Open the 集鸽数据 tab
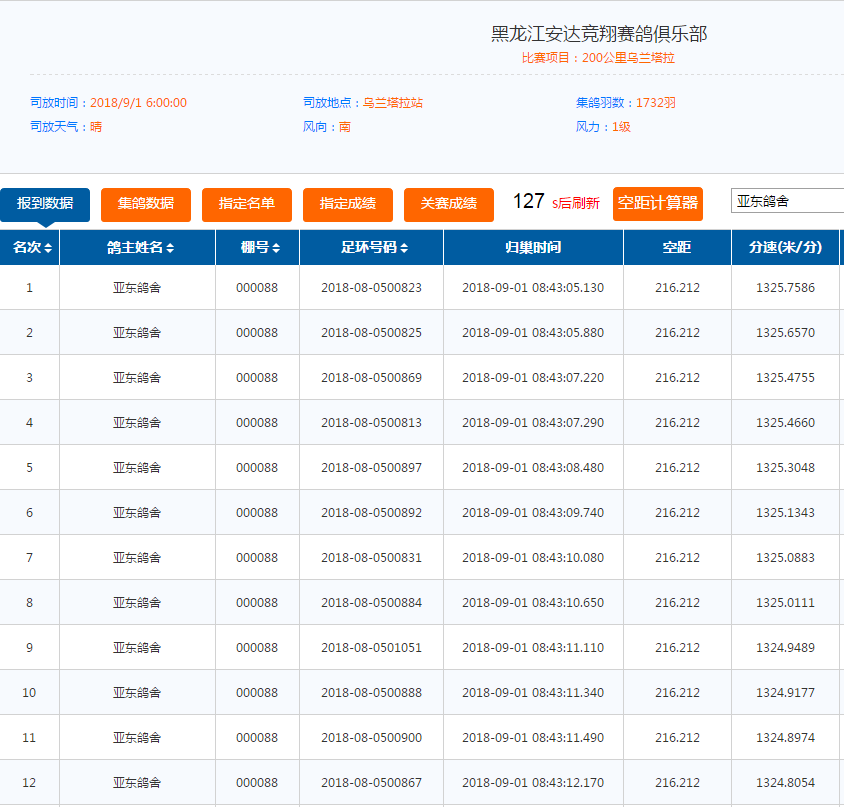The width and height of the screenshot is (844, 807). click(x=146, y=203)
